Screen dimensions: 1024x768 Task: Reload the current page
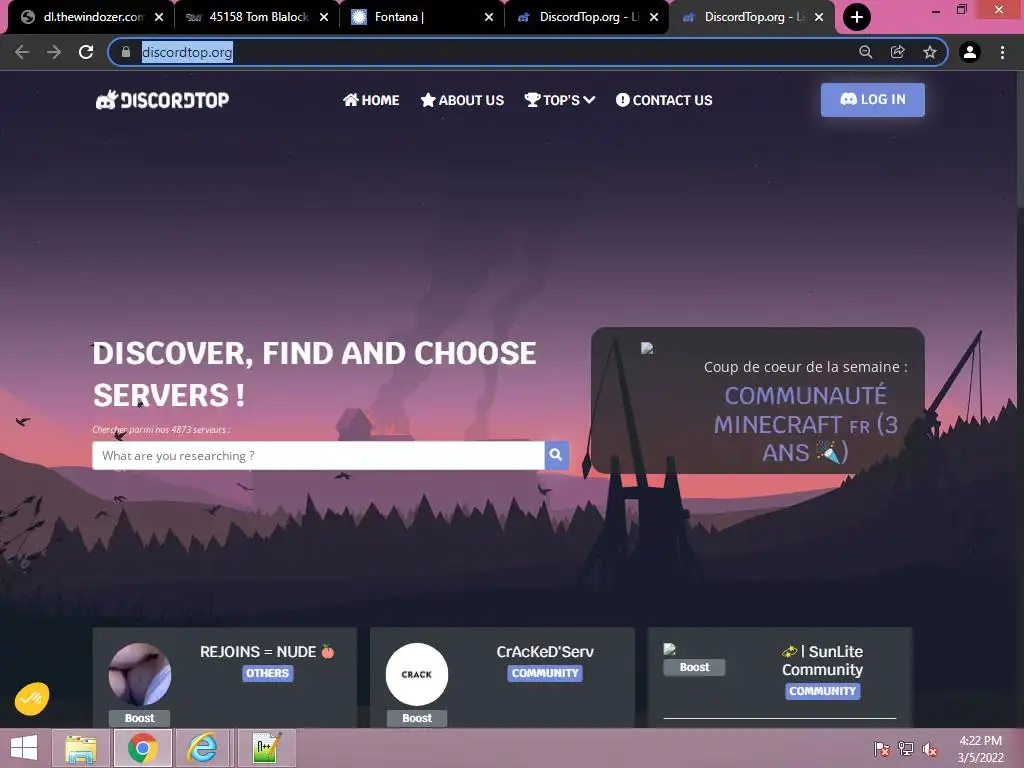pos(86,52)
